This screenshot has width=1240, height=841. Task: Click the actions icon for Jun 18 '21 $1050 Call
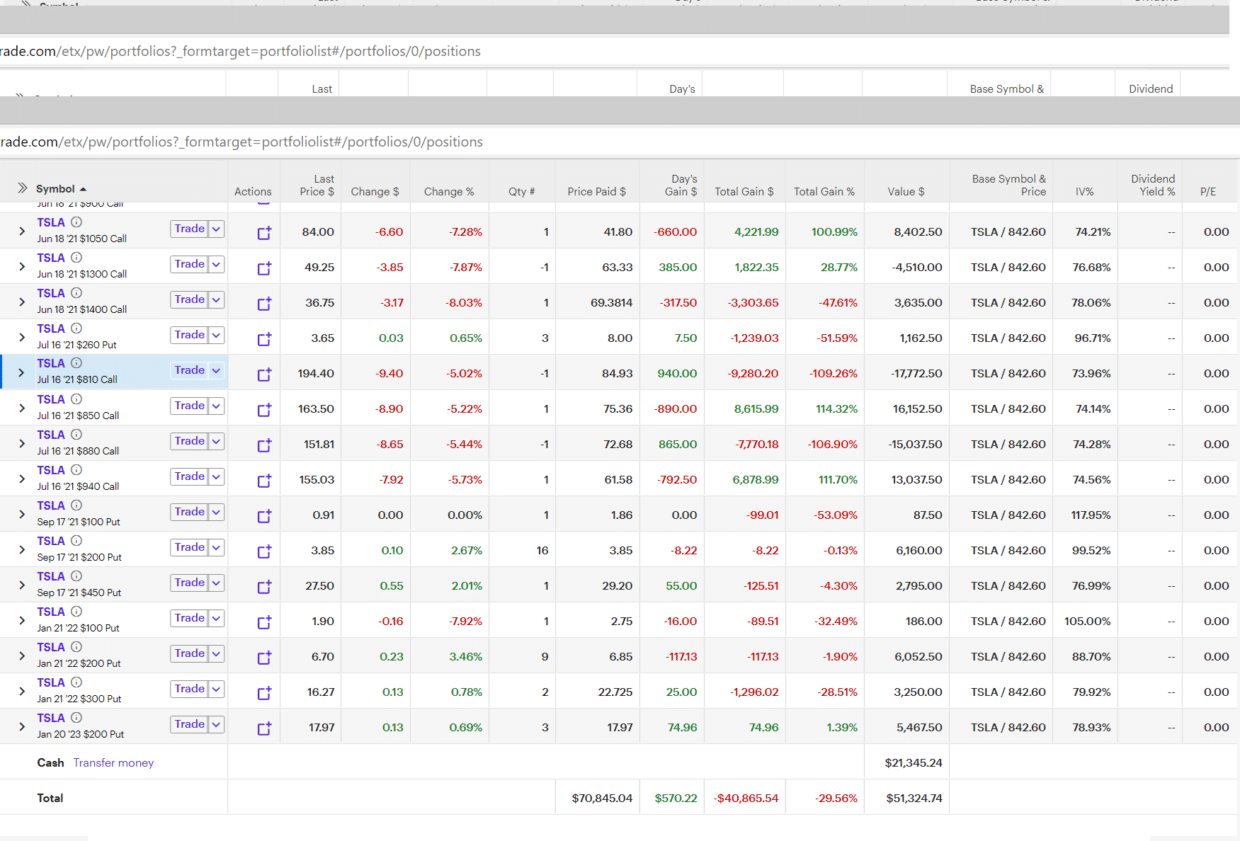[264, 233]
